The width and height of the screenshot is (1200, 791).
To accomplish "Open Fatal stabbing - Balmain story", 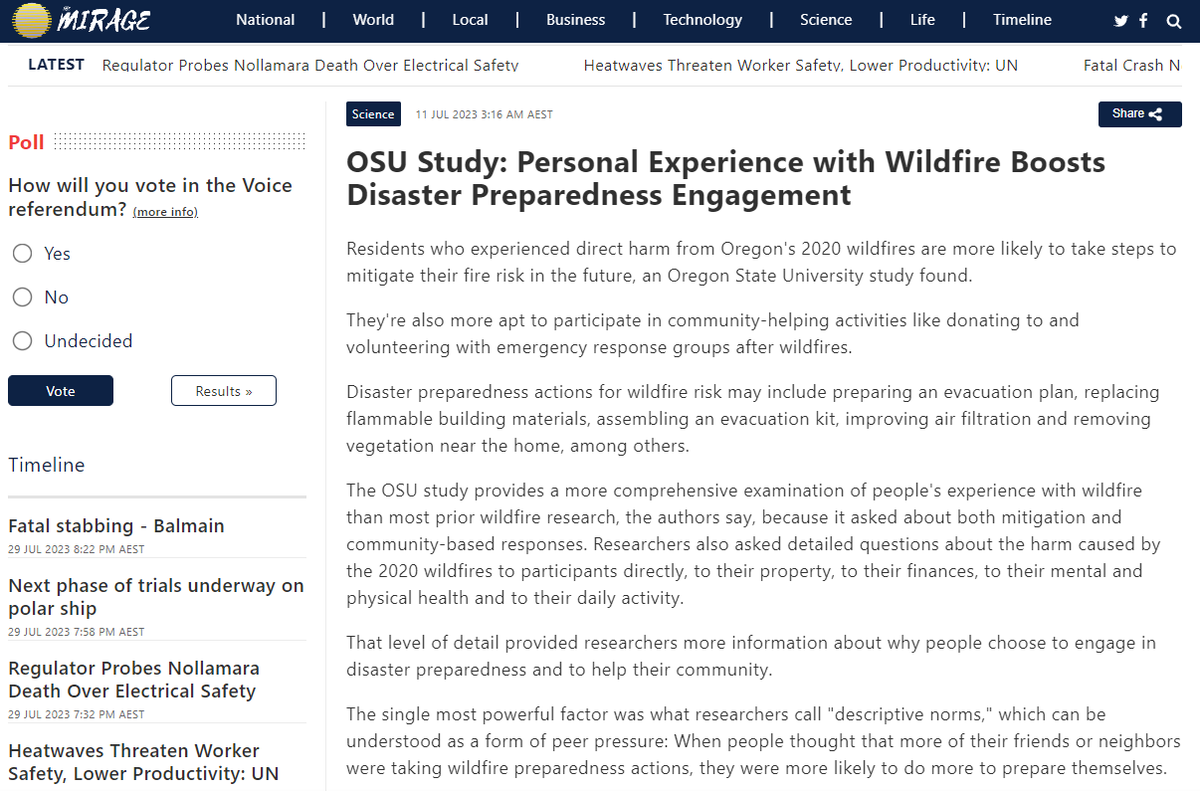I will [x=116, y=526].
